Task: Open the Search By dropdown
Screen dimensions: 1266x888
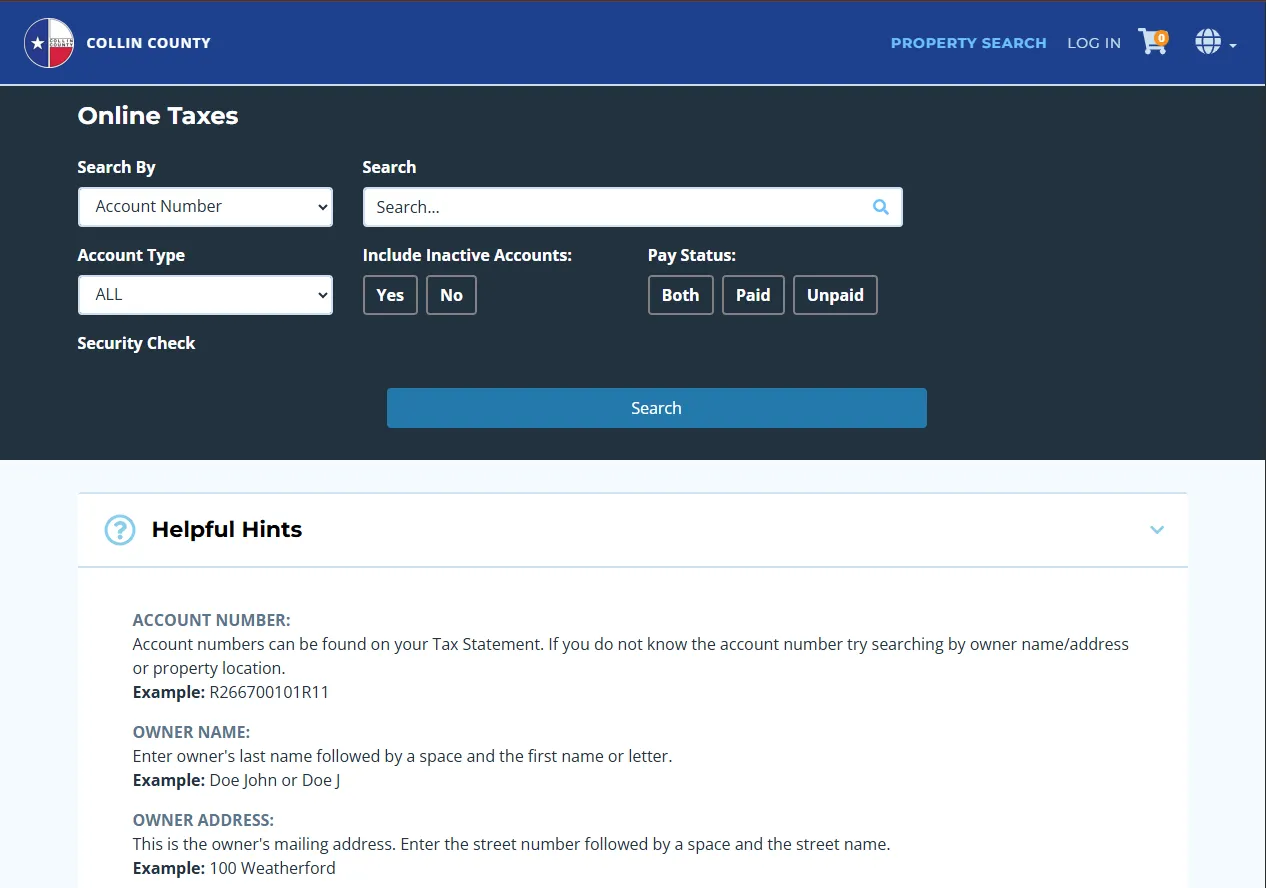Action: [x=205, y=207]
